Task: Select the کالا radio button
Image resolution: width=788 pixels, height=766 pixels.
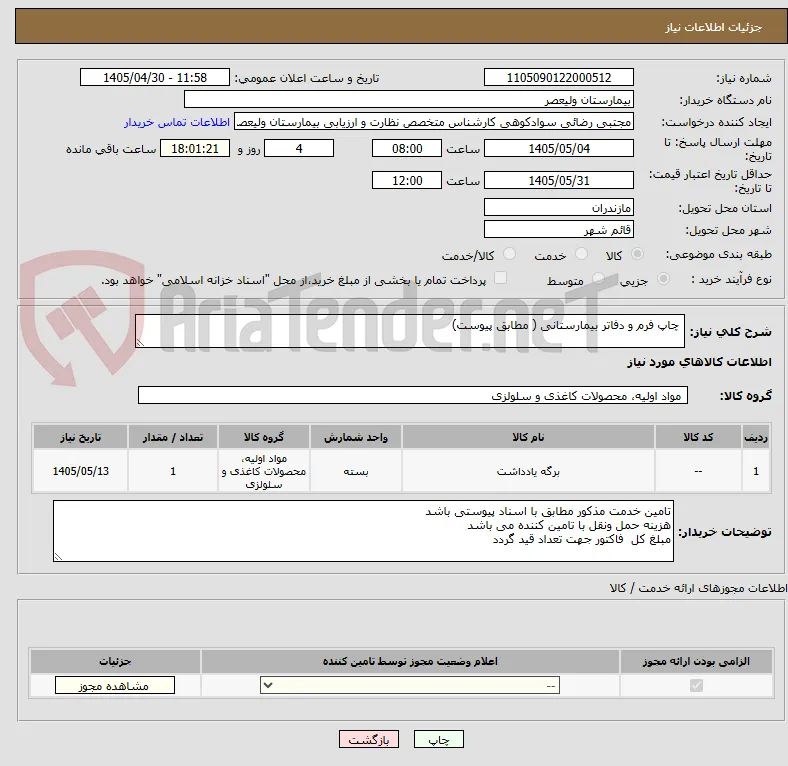Action: pyautogui.click(x=637, y=254)
